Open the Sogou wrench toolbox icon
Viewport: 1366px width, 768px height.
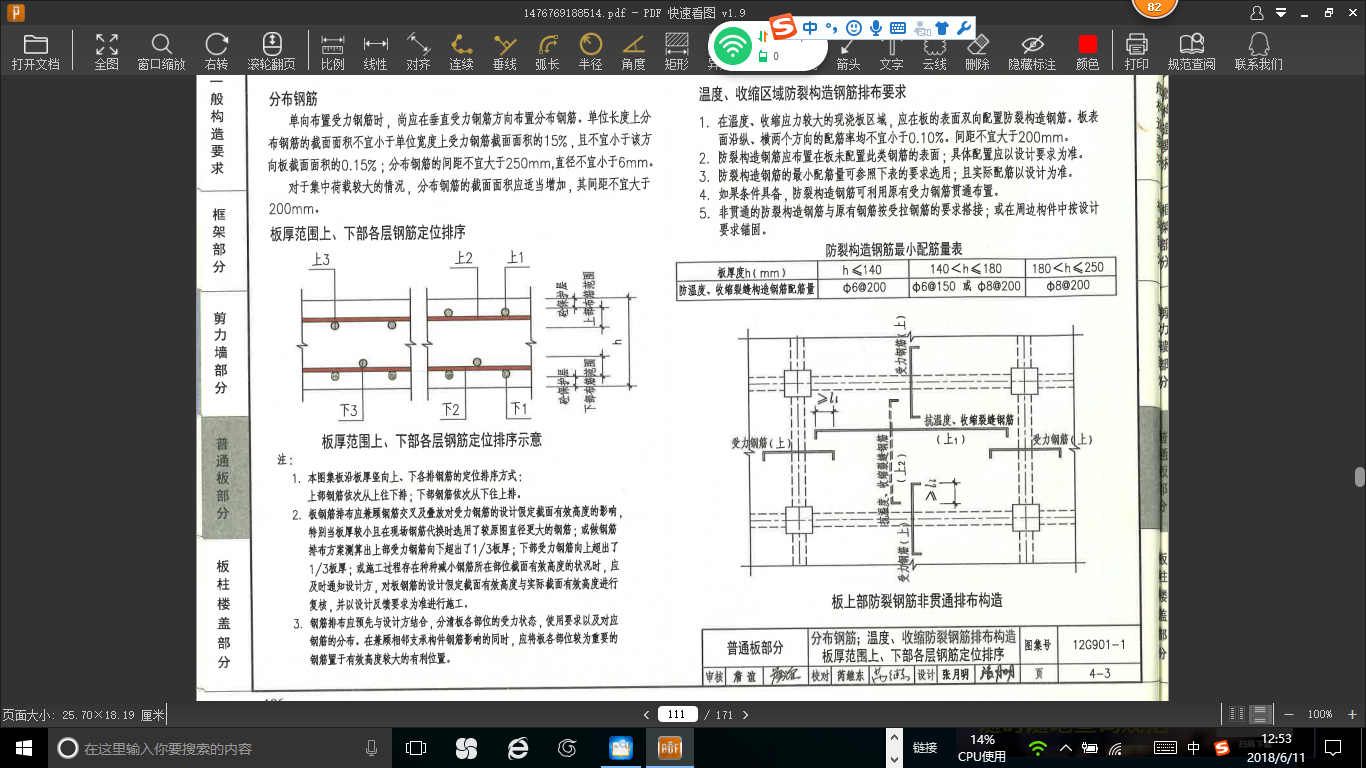coord(964,28)
